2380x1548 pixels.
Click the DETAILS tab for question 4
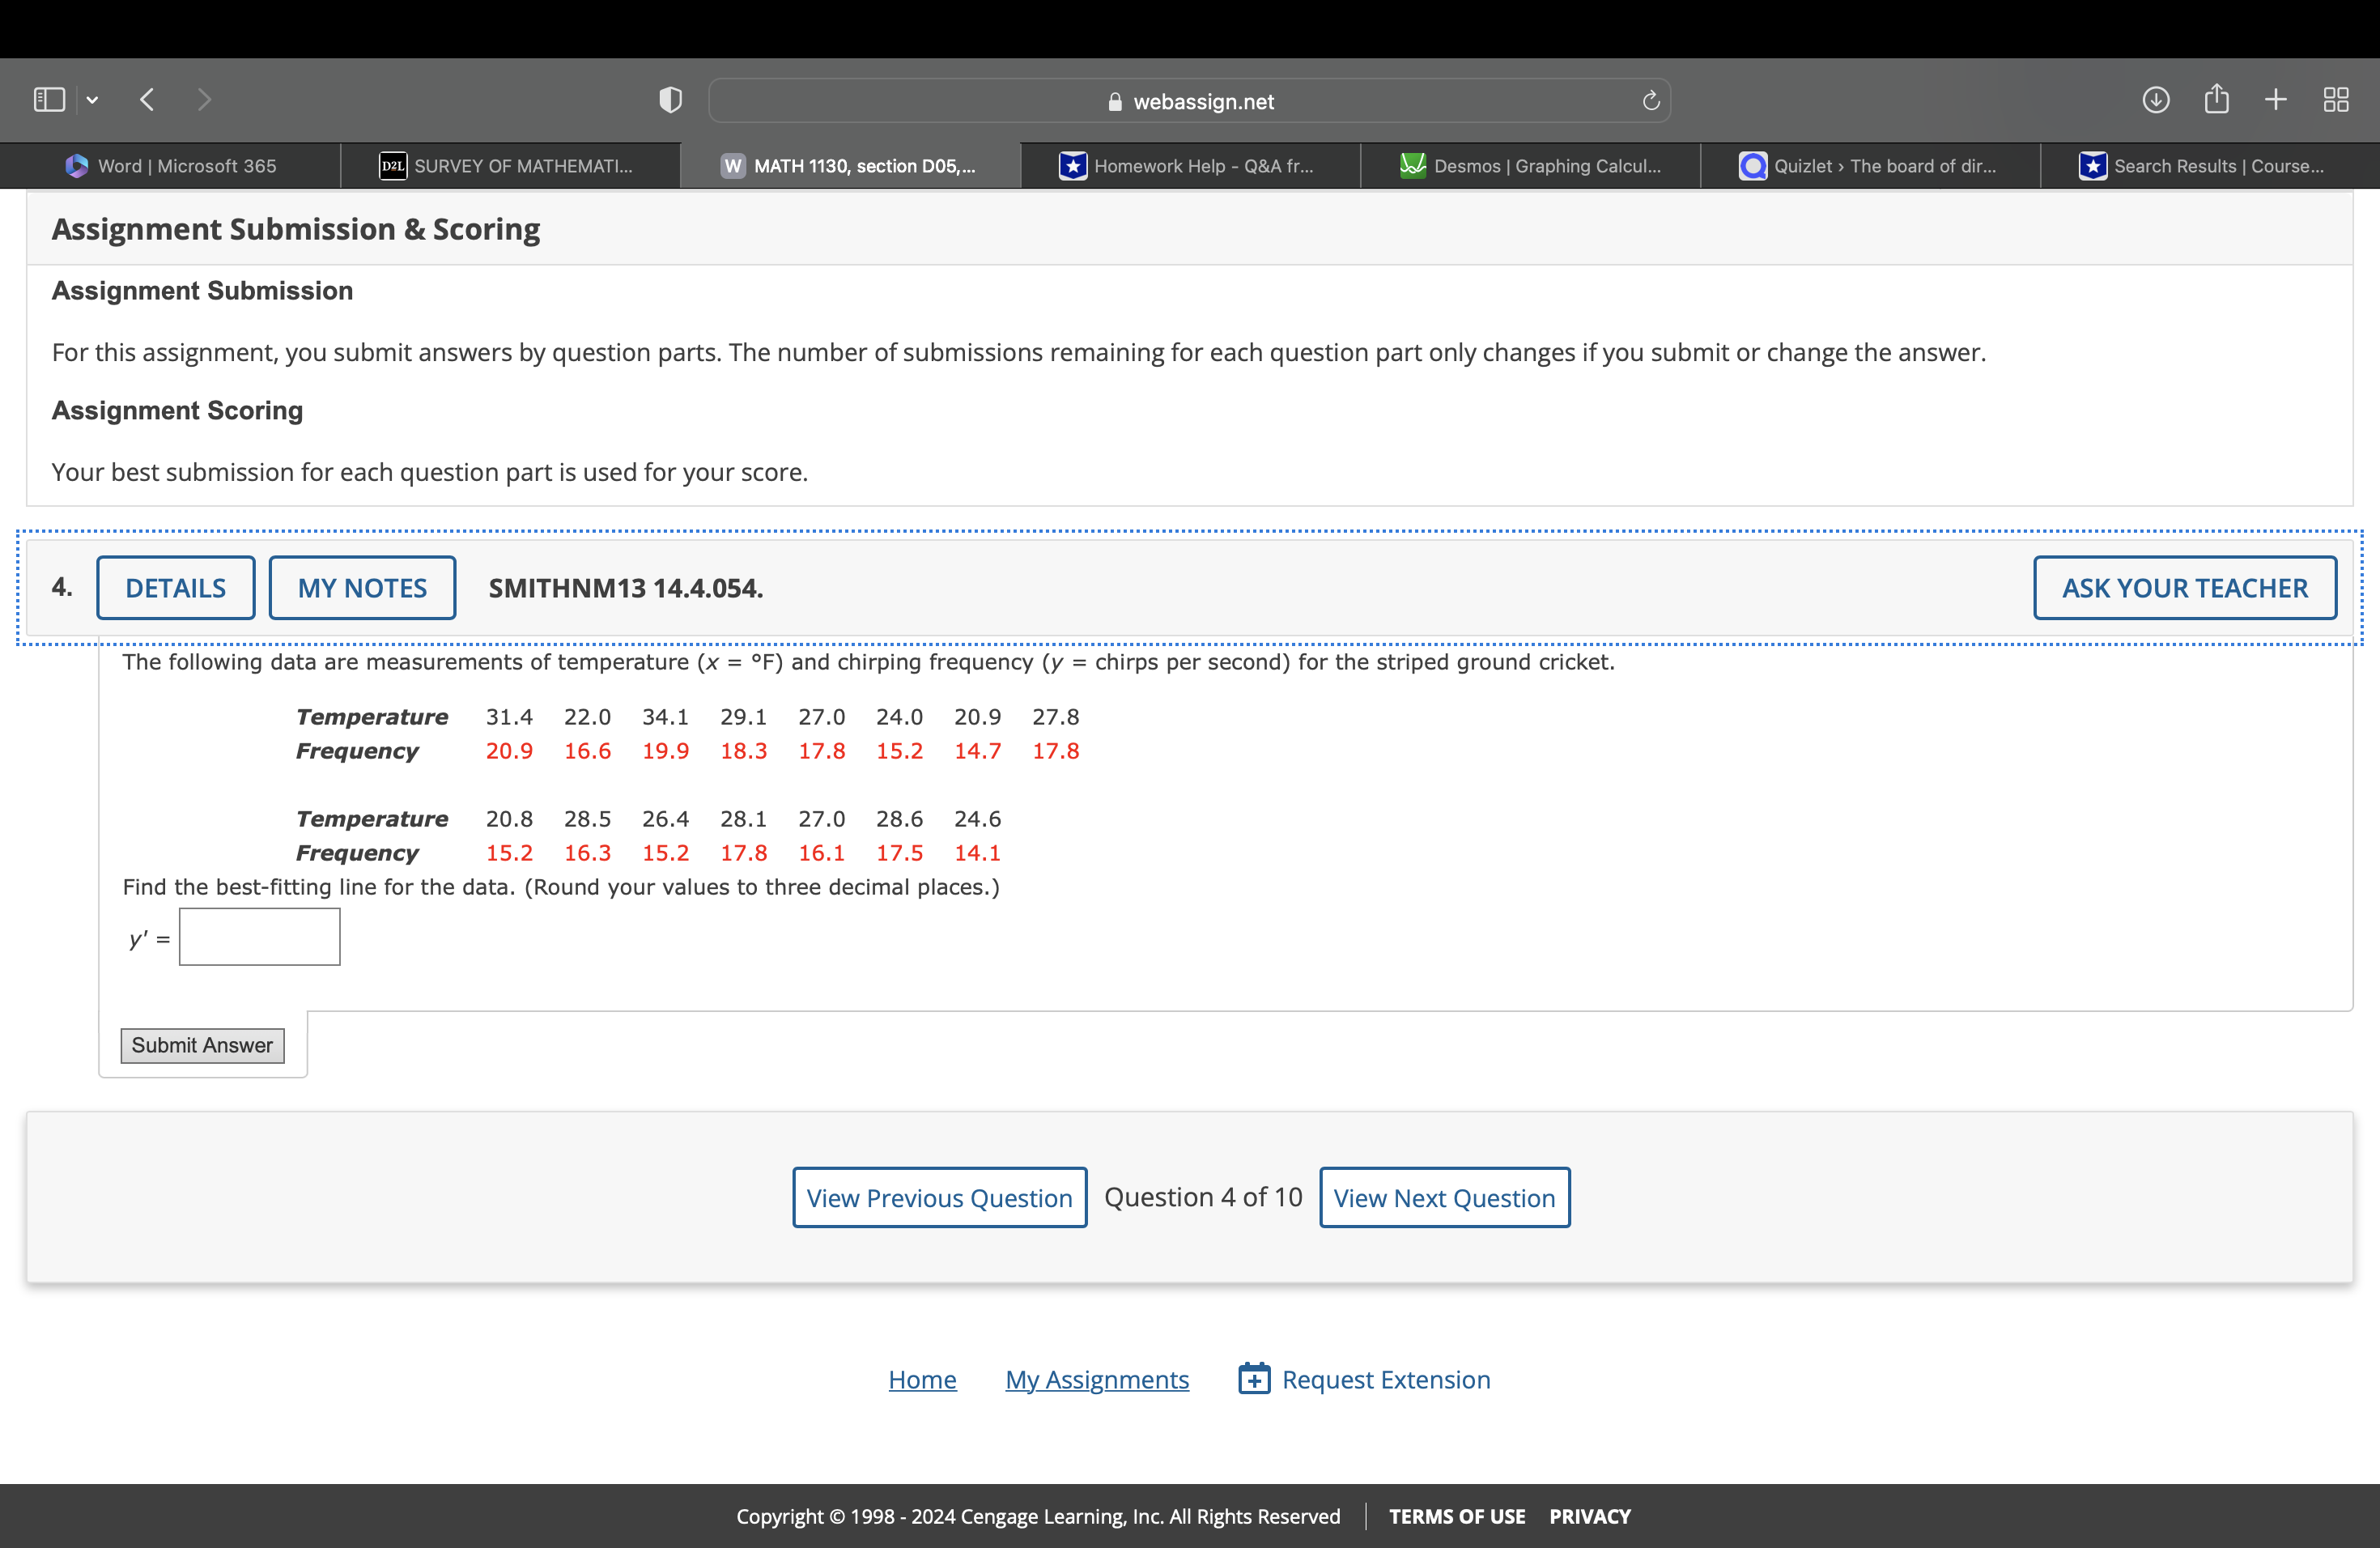(x=175, y=589)
